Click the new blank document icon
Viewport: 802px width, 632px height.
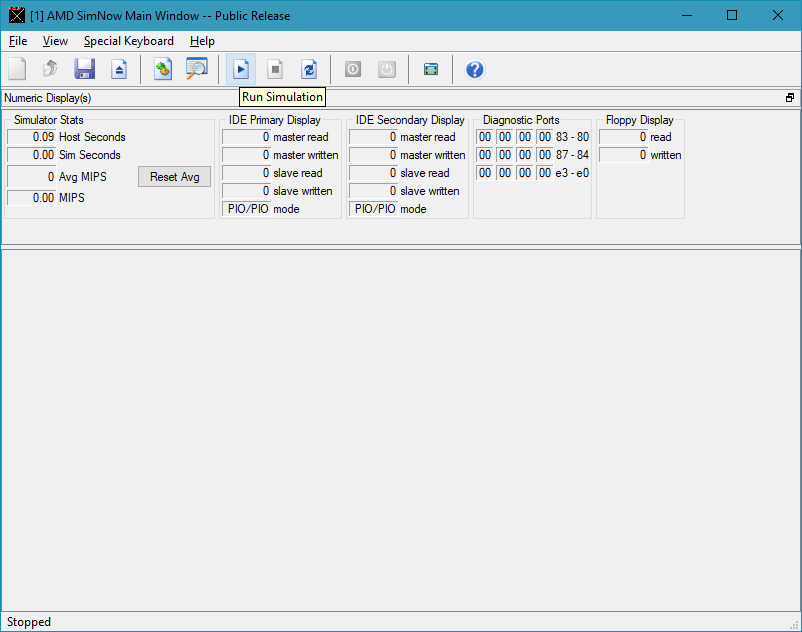pyautogui.click(x=17, y=69)
